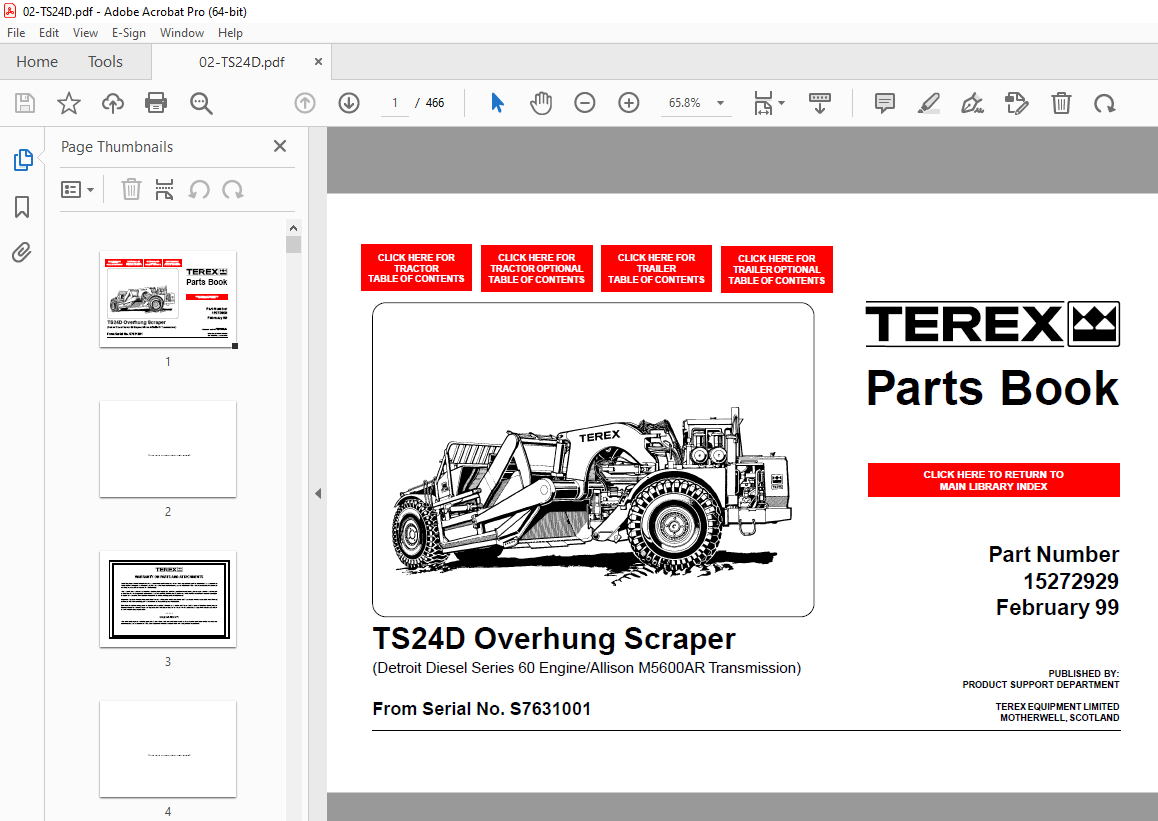Open the Window menu
Image resolution: width=1158 pixels, height=821 pixels.
click(182, 32)
